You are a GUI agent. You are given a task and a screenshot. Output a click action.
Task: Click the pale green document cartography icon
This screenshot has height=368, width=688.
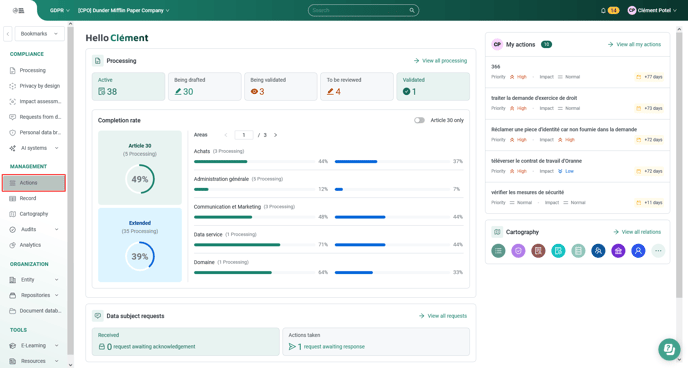(x=578, y=251)
